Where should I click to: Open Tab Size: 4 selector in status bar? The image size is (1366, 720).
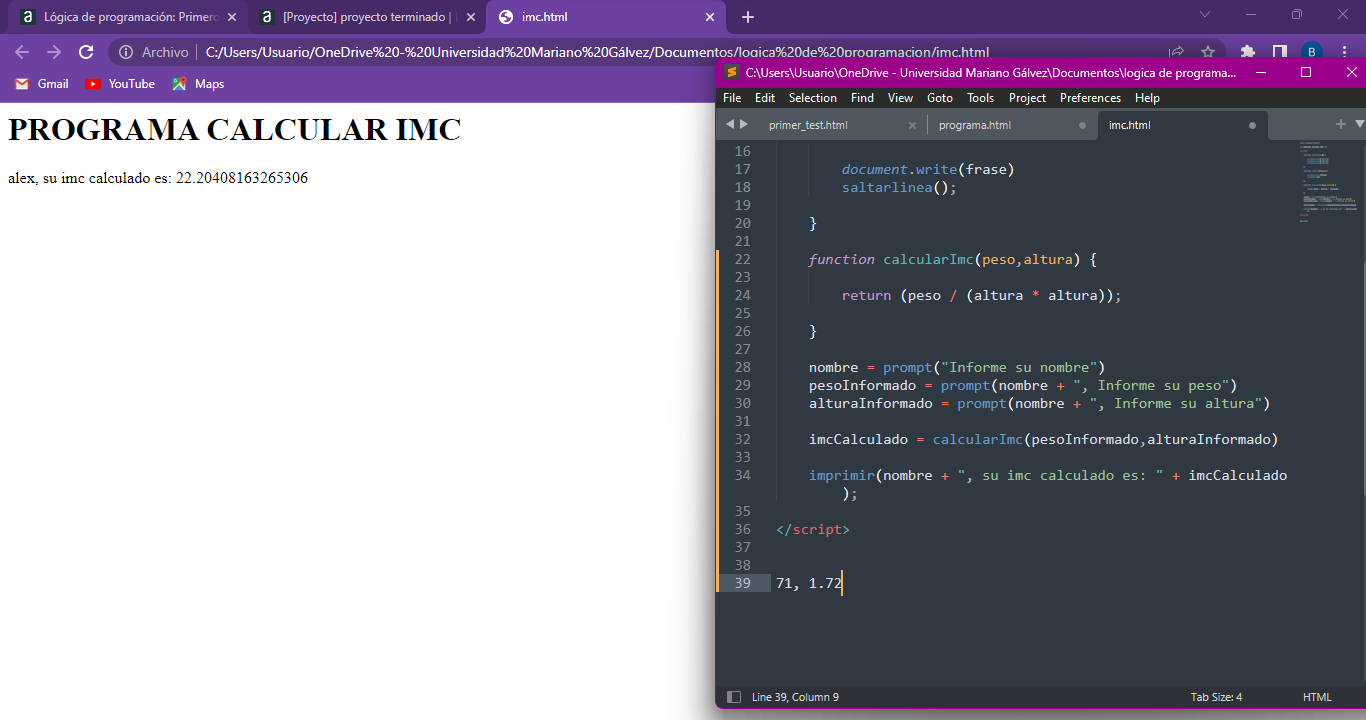click(1216, 697)
